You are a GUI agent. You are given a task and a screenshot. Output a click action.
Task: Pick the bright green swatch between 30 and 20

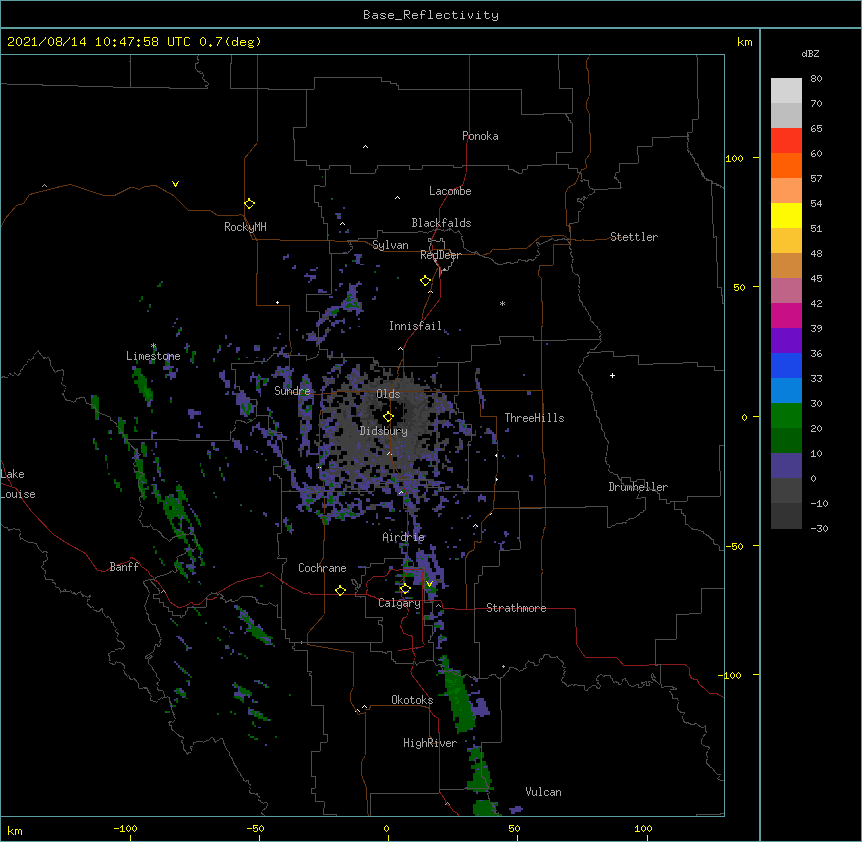[786, 416]
